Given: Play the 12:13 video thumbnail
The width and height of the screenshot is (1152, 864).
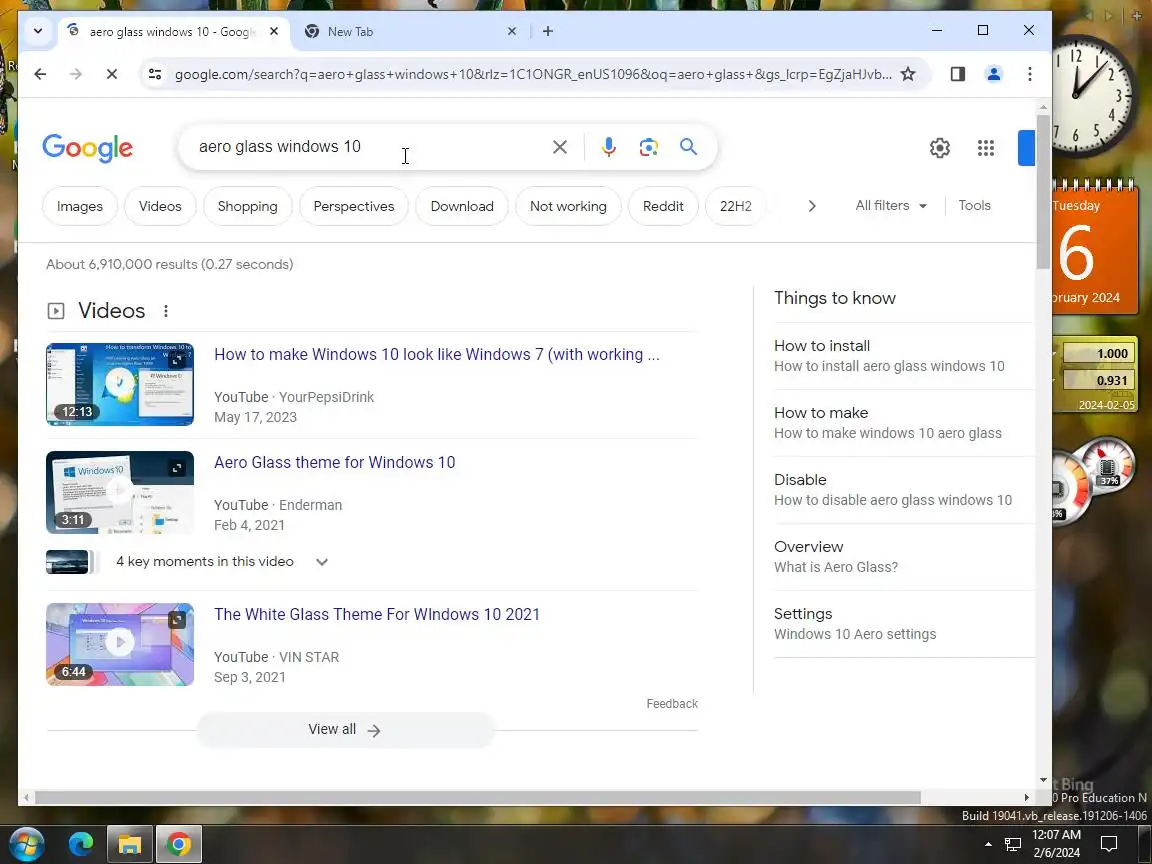Looking at the screenshot, I should click(120, 384).
